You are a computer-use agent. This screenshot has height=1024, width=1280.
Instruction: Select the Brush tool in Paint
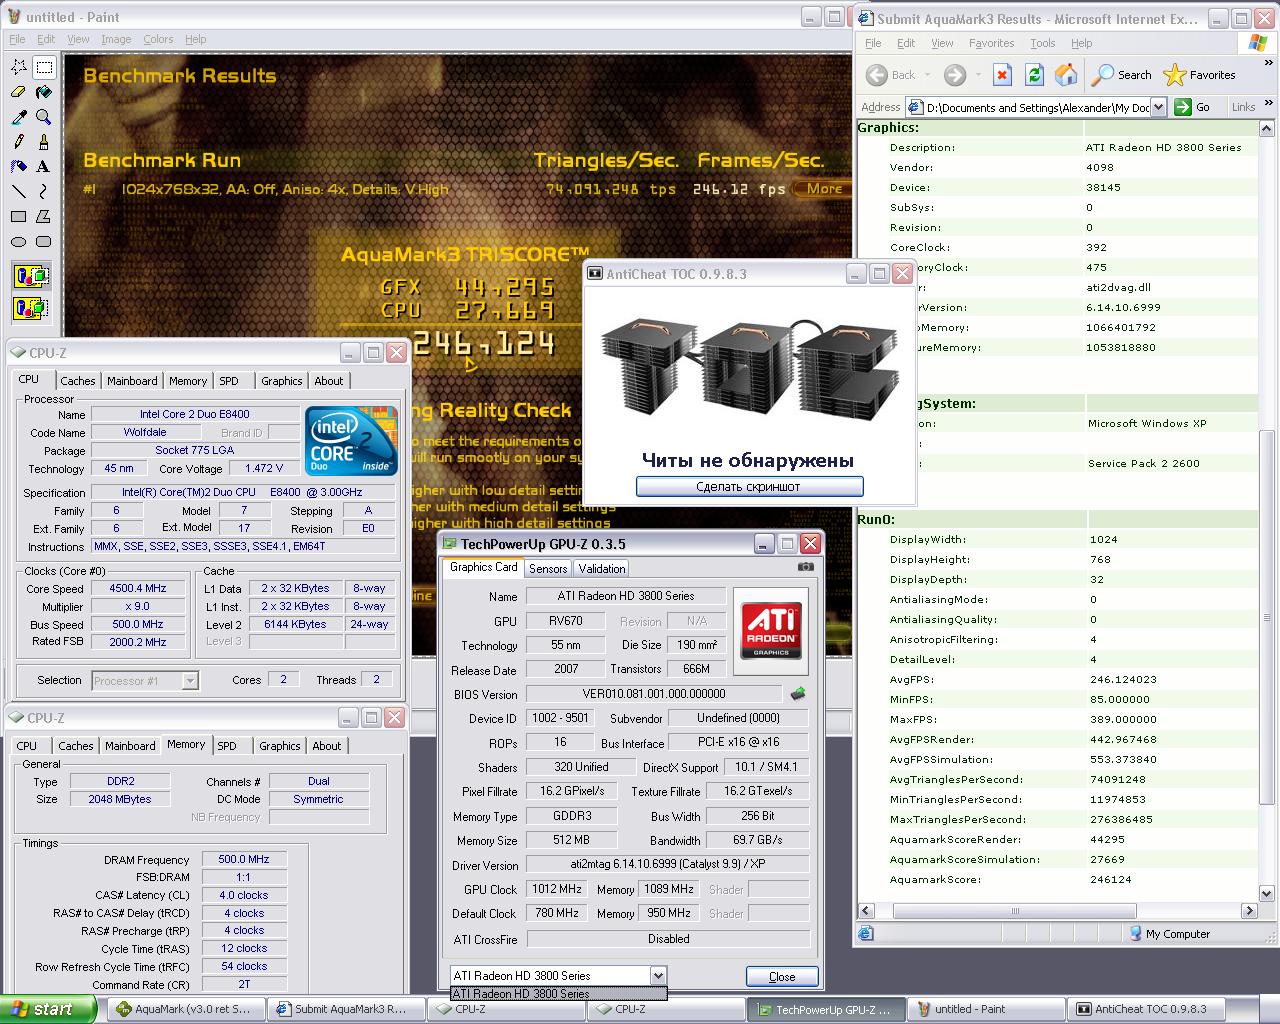[44, 142]
